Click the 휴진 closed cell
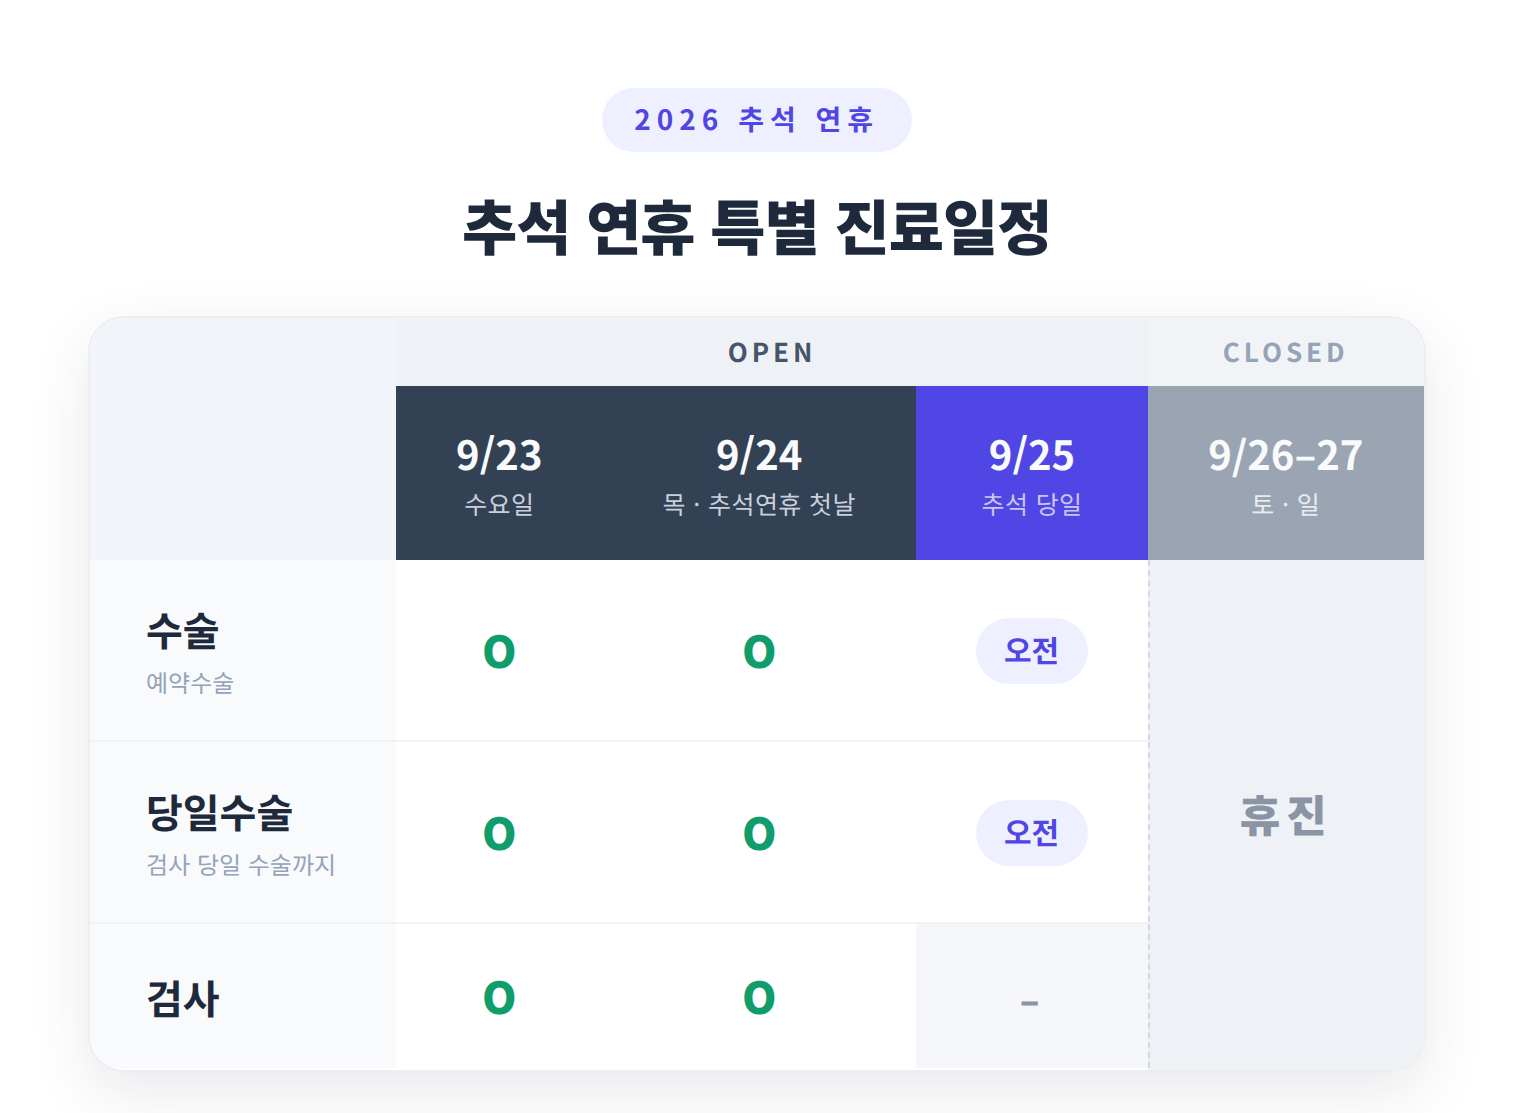Viewport: 1514px width, 1113px height. point(1283,816)
